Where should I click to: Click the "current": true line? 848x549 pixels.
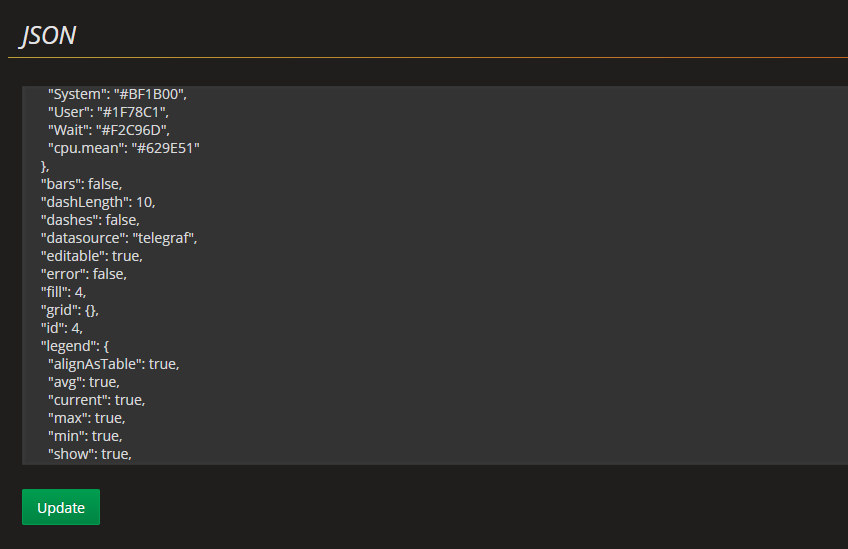97,400
